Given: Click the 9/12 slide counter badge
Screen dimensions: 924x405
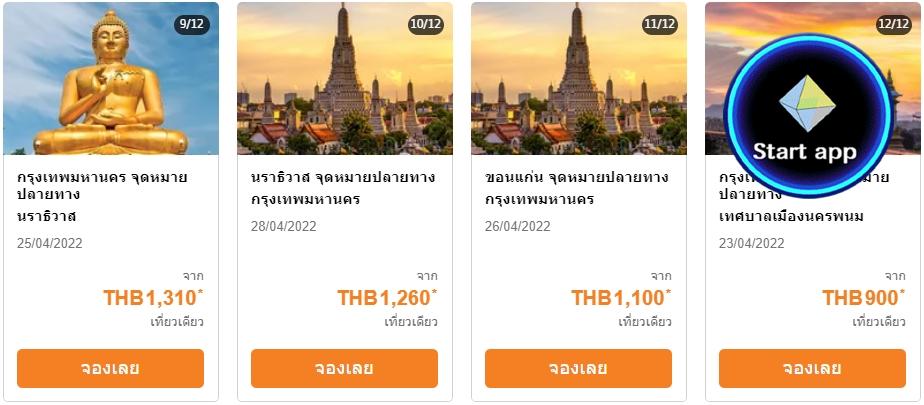Looking at the screenshot, I should tap(192, 24).
